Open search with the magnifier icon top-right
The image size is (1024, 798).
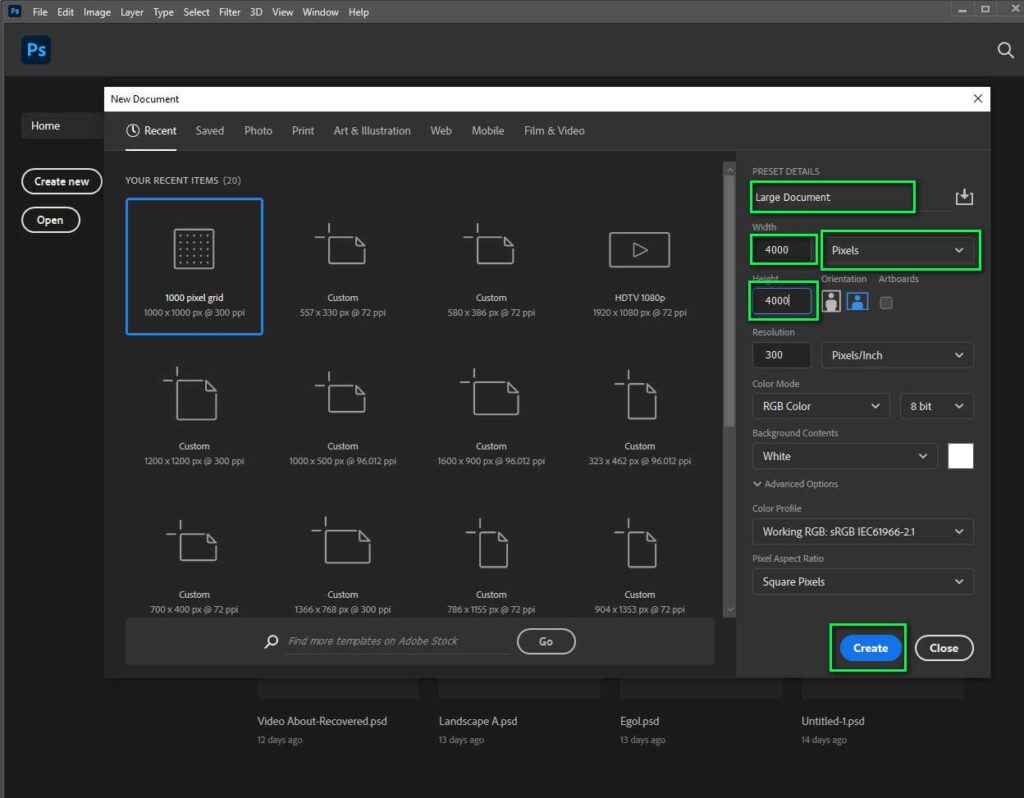coord(1005,49)
